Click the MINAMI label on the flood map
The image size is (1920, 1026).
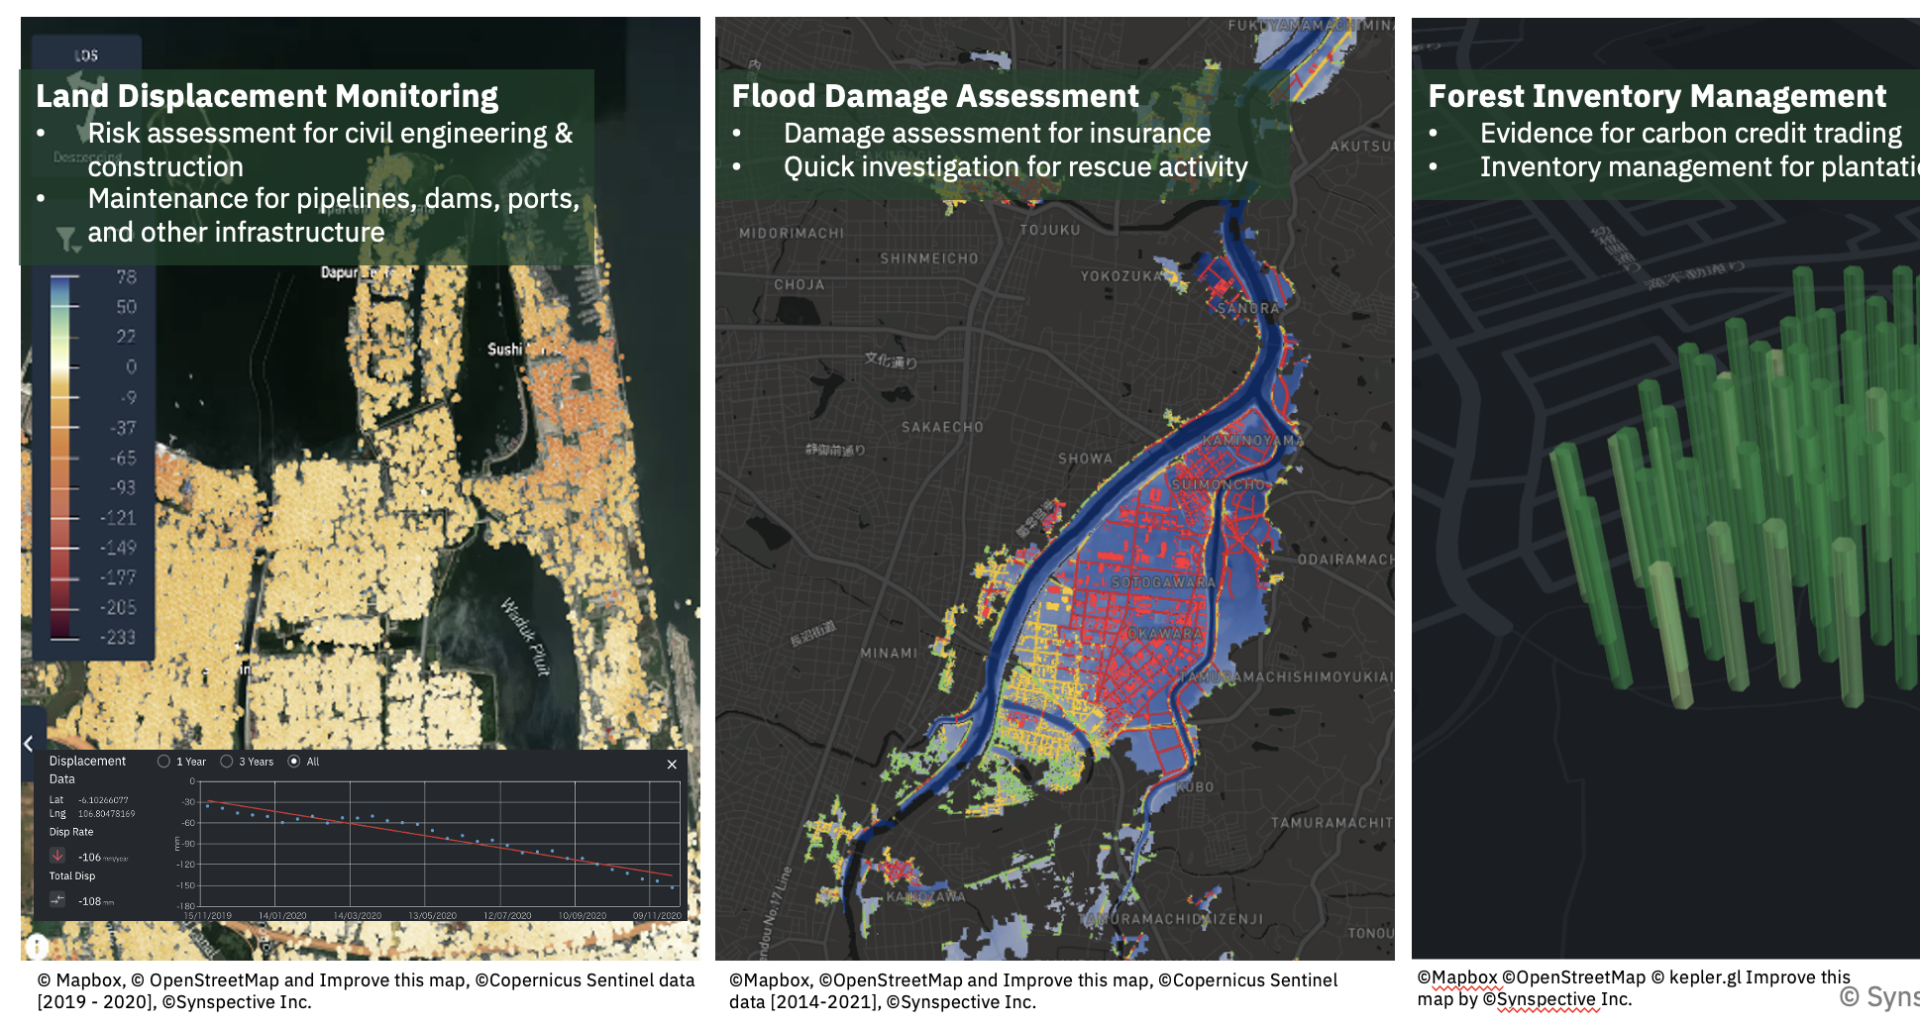pos(889,653)
